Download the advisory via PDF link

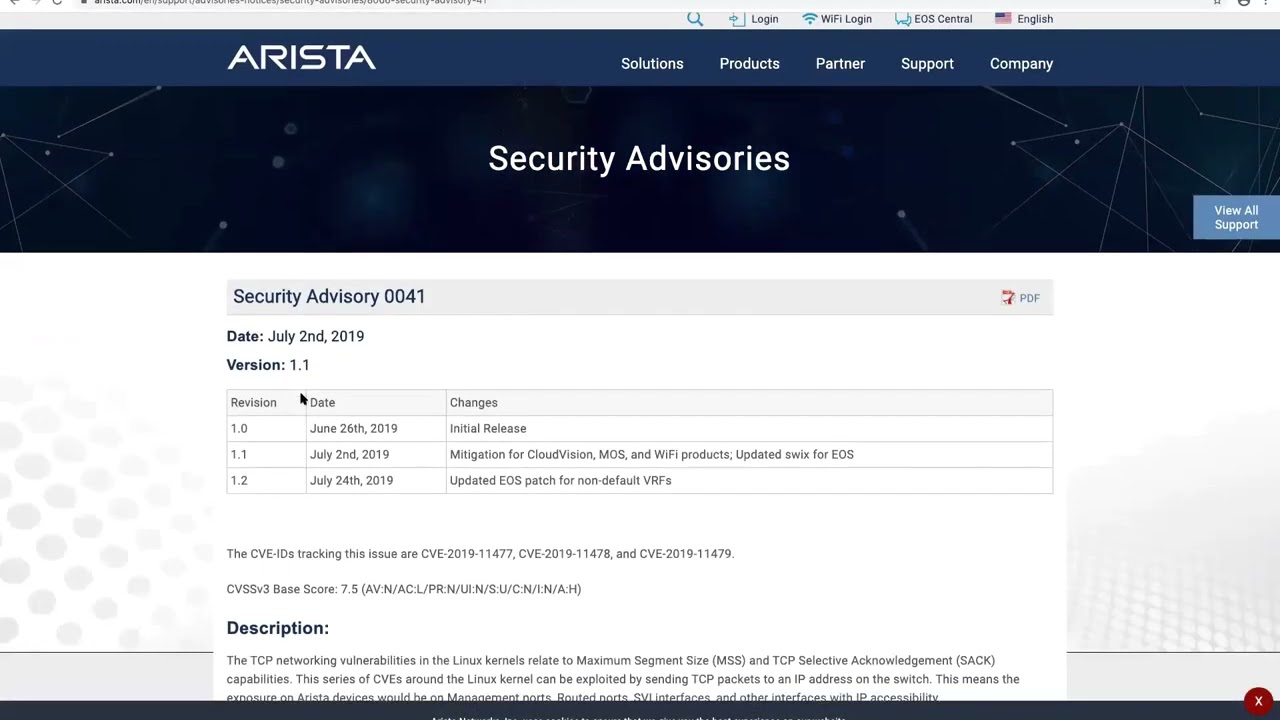pyautogui.click(x=1029, y=298)
